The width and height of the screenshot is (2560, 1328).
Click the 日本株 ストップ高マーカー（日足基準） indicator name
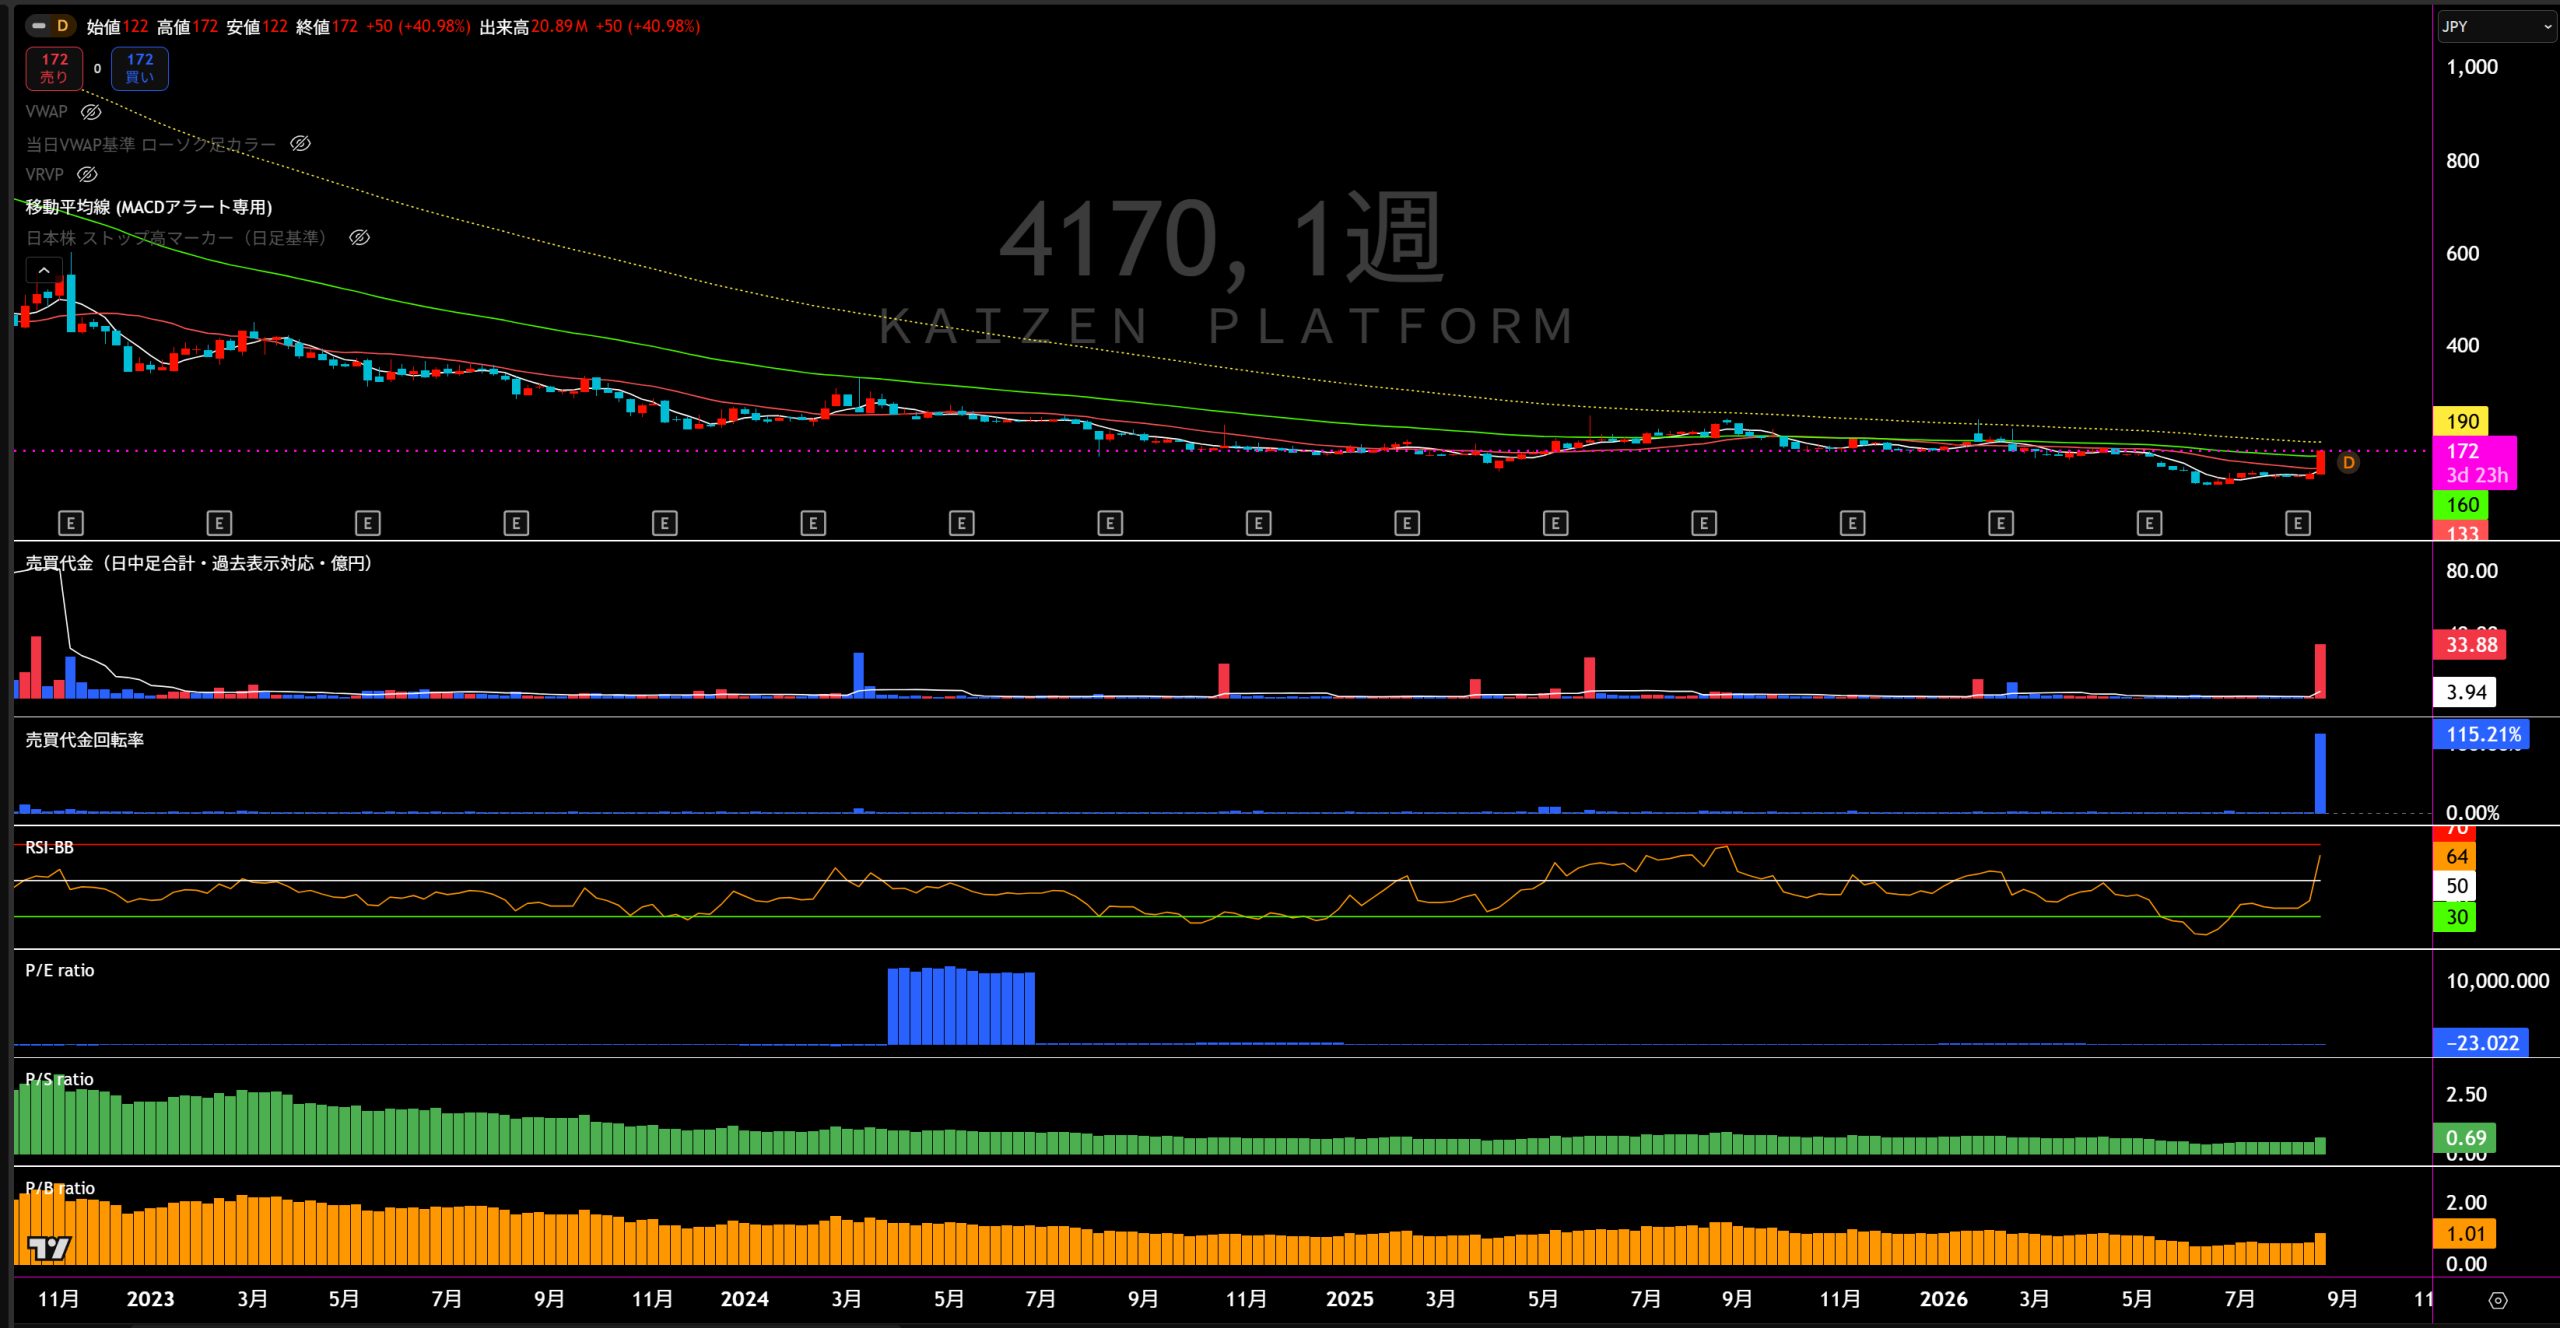(181, 238)
